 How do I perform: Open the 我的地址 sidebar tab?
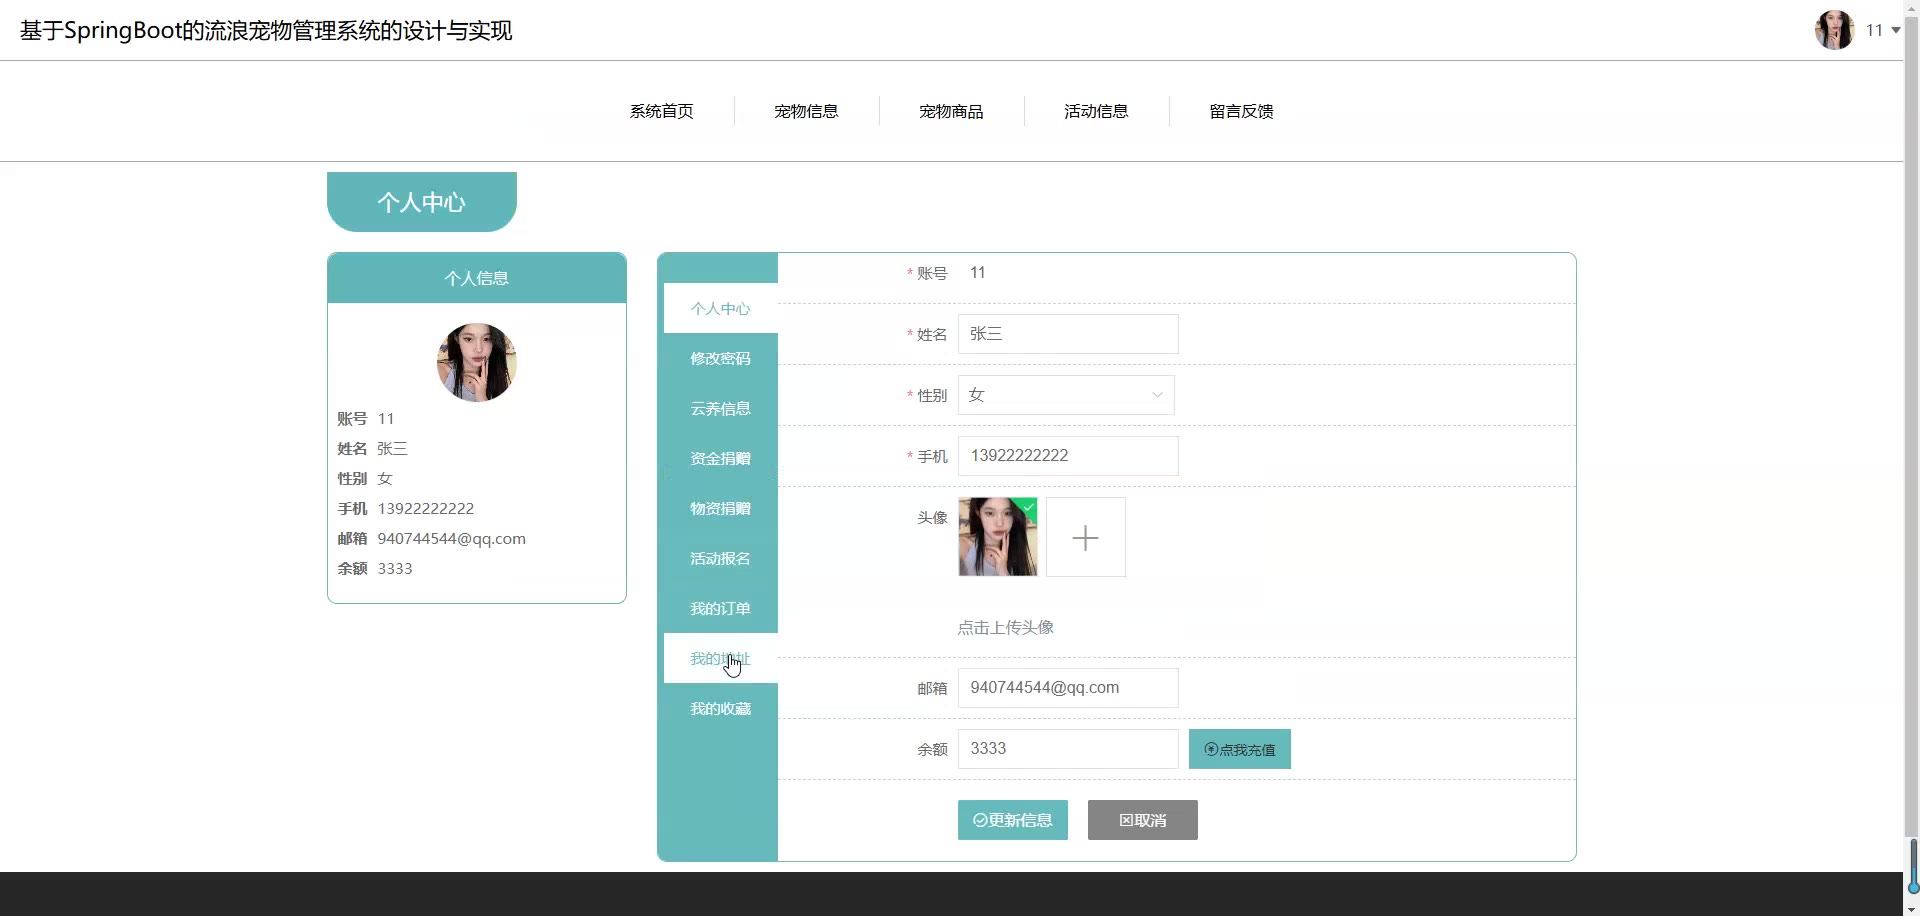(720, 658)
